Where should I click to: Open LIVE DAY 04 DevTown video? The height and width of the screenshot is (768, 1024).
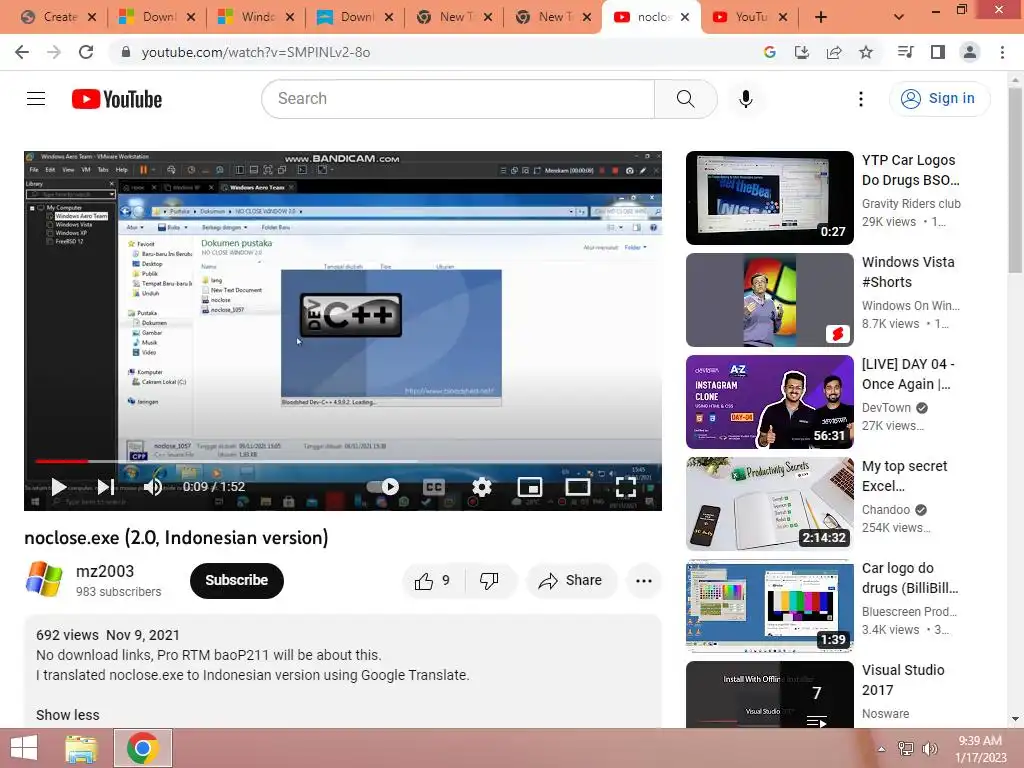tap(769, 402)
